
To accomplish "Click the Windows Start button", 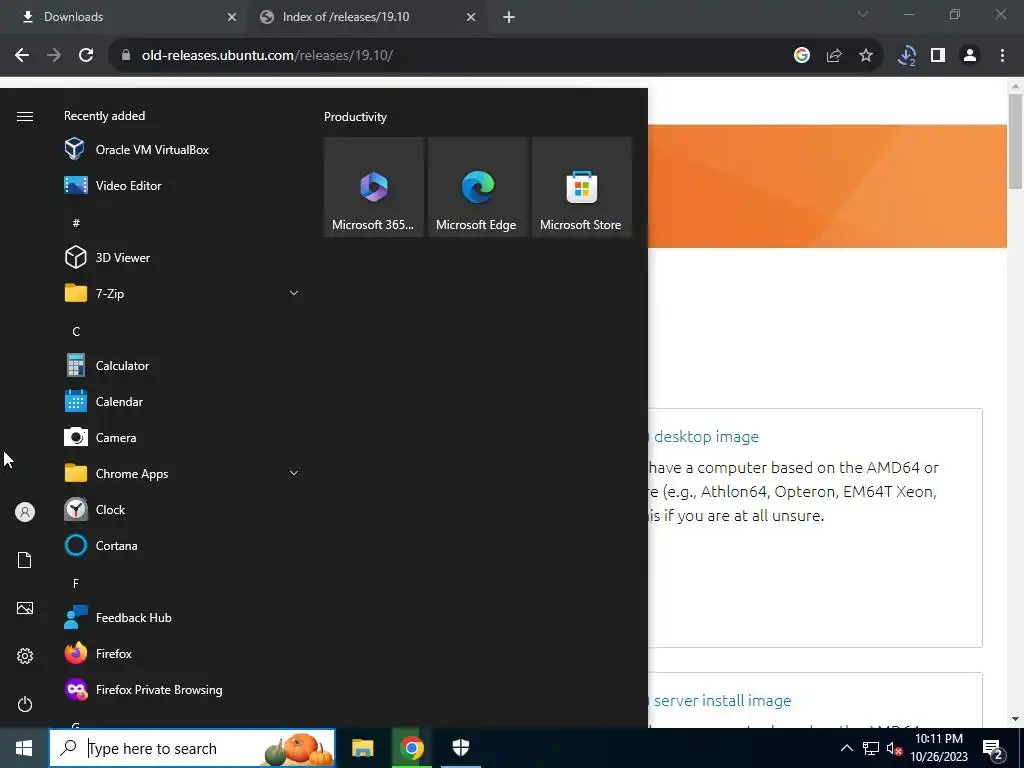I will [x=24, y=748].
